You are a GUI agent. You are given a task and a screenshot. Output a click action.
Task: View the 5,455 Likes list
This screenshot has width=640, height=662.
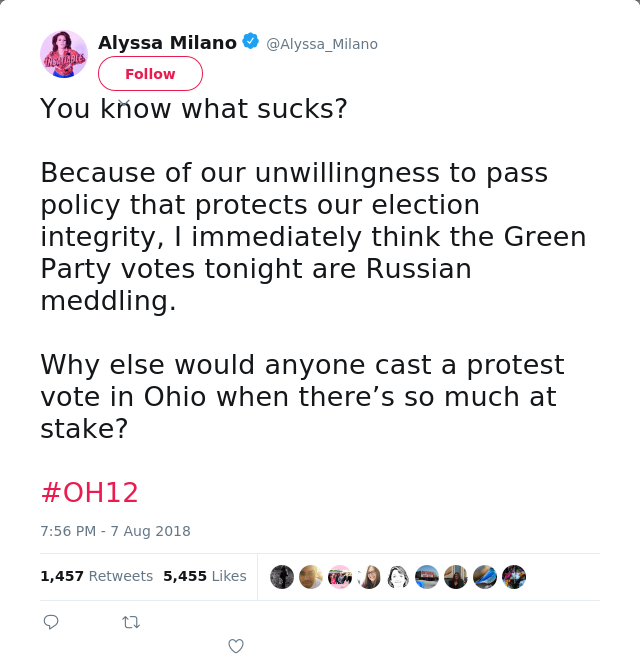point(205,576)
